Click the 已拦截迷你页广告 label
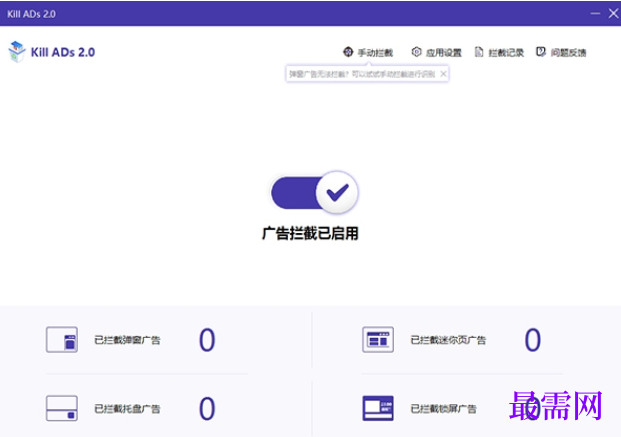Viewport: 621px width, 437px height. click(448, 340)
